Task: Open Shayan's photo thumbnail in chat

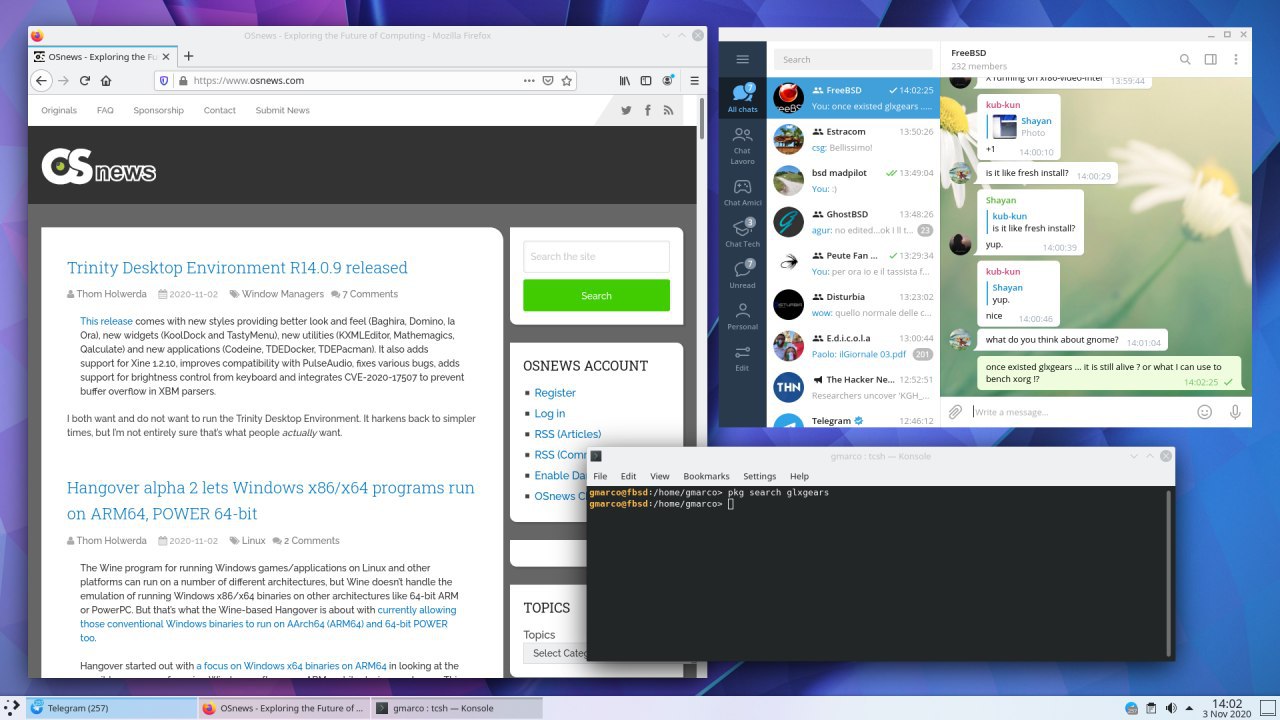Action: 1004,126
